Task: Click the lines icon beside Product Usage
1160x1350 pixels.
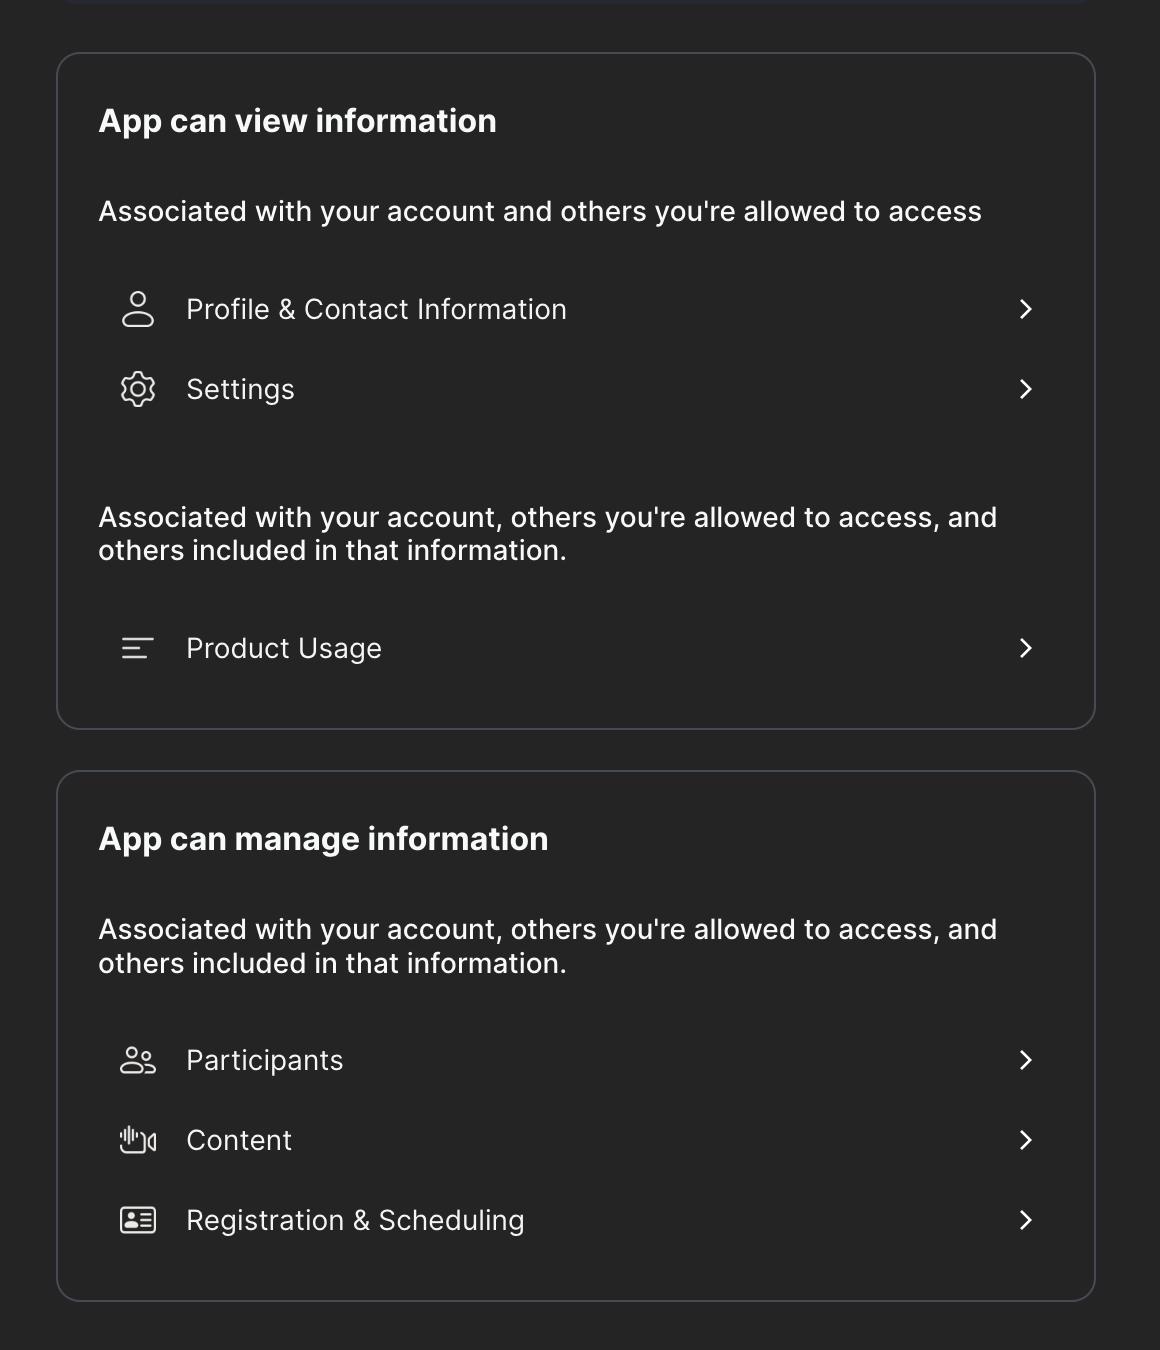Action: [x=137, y=648]
